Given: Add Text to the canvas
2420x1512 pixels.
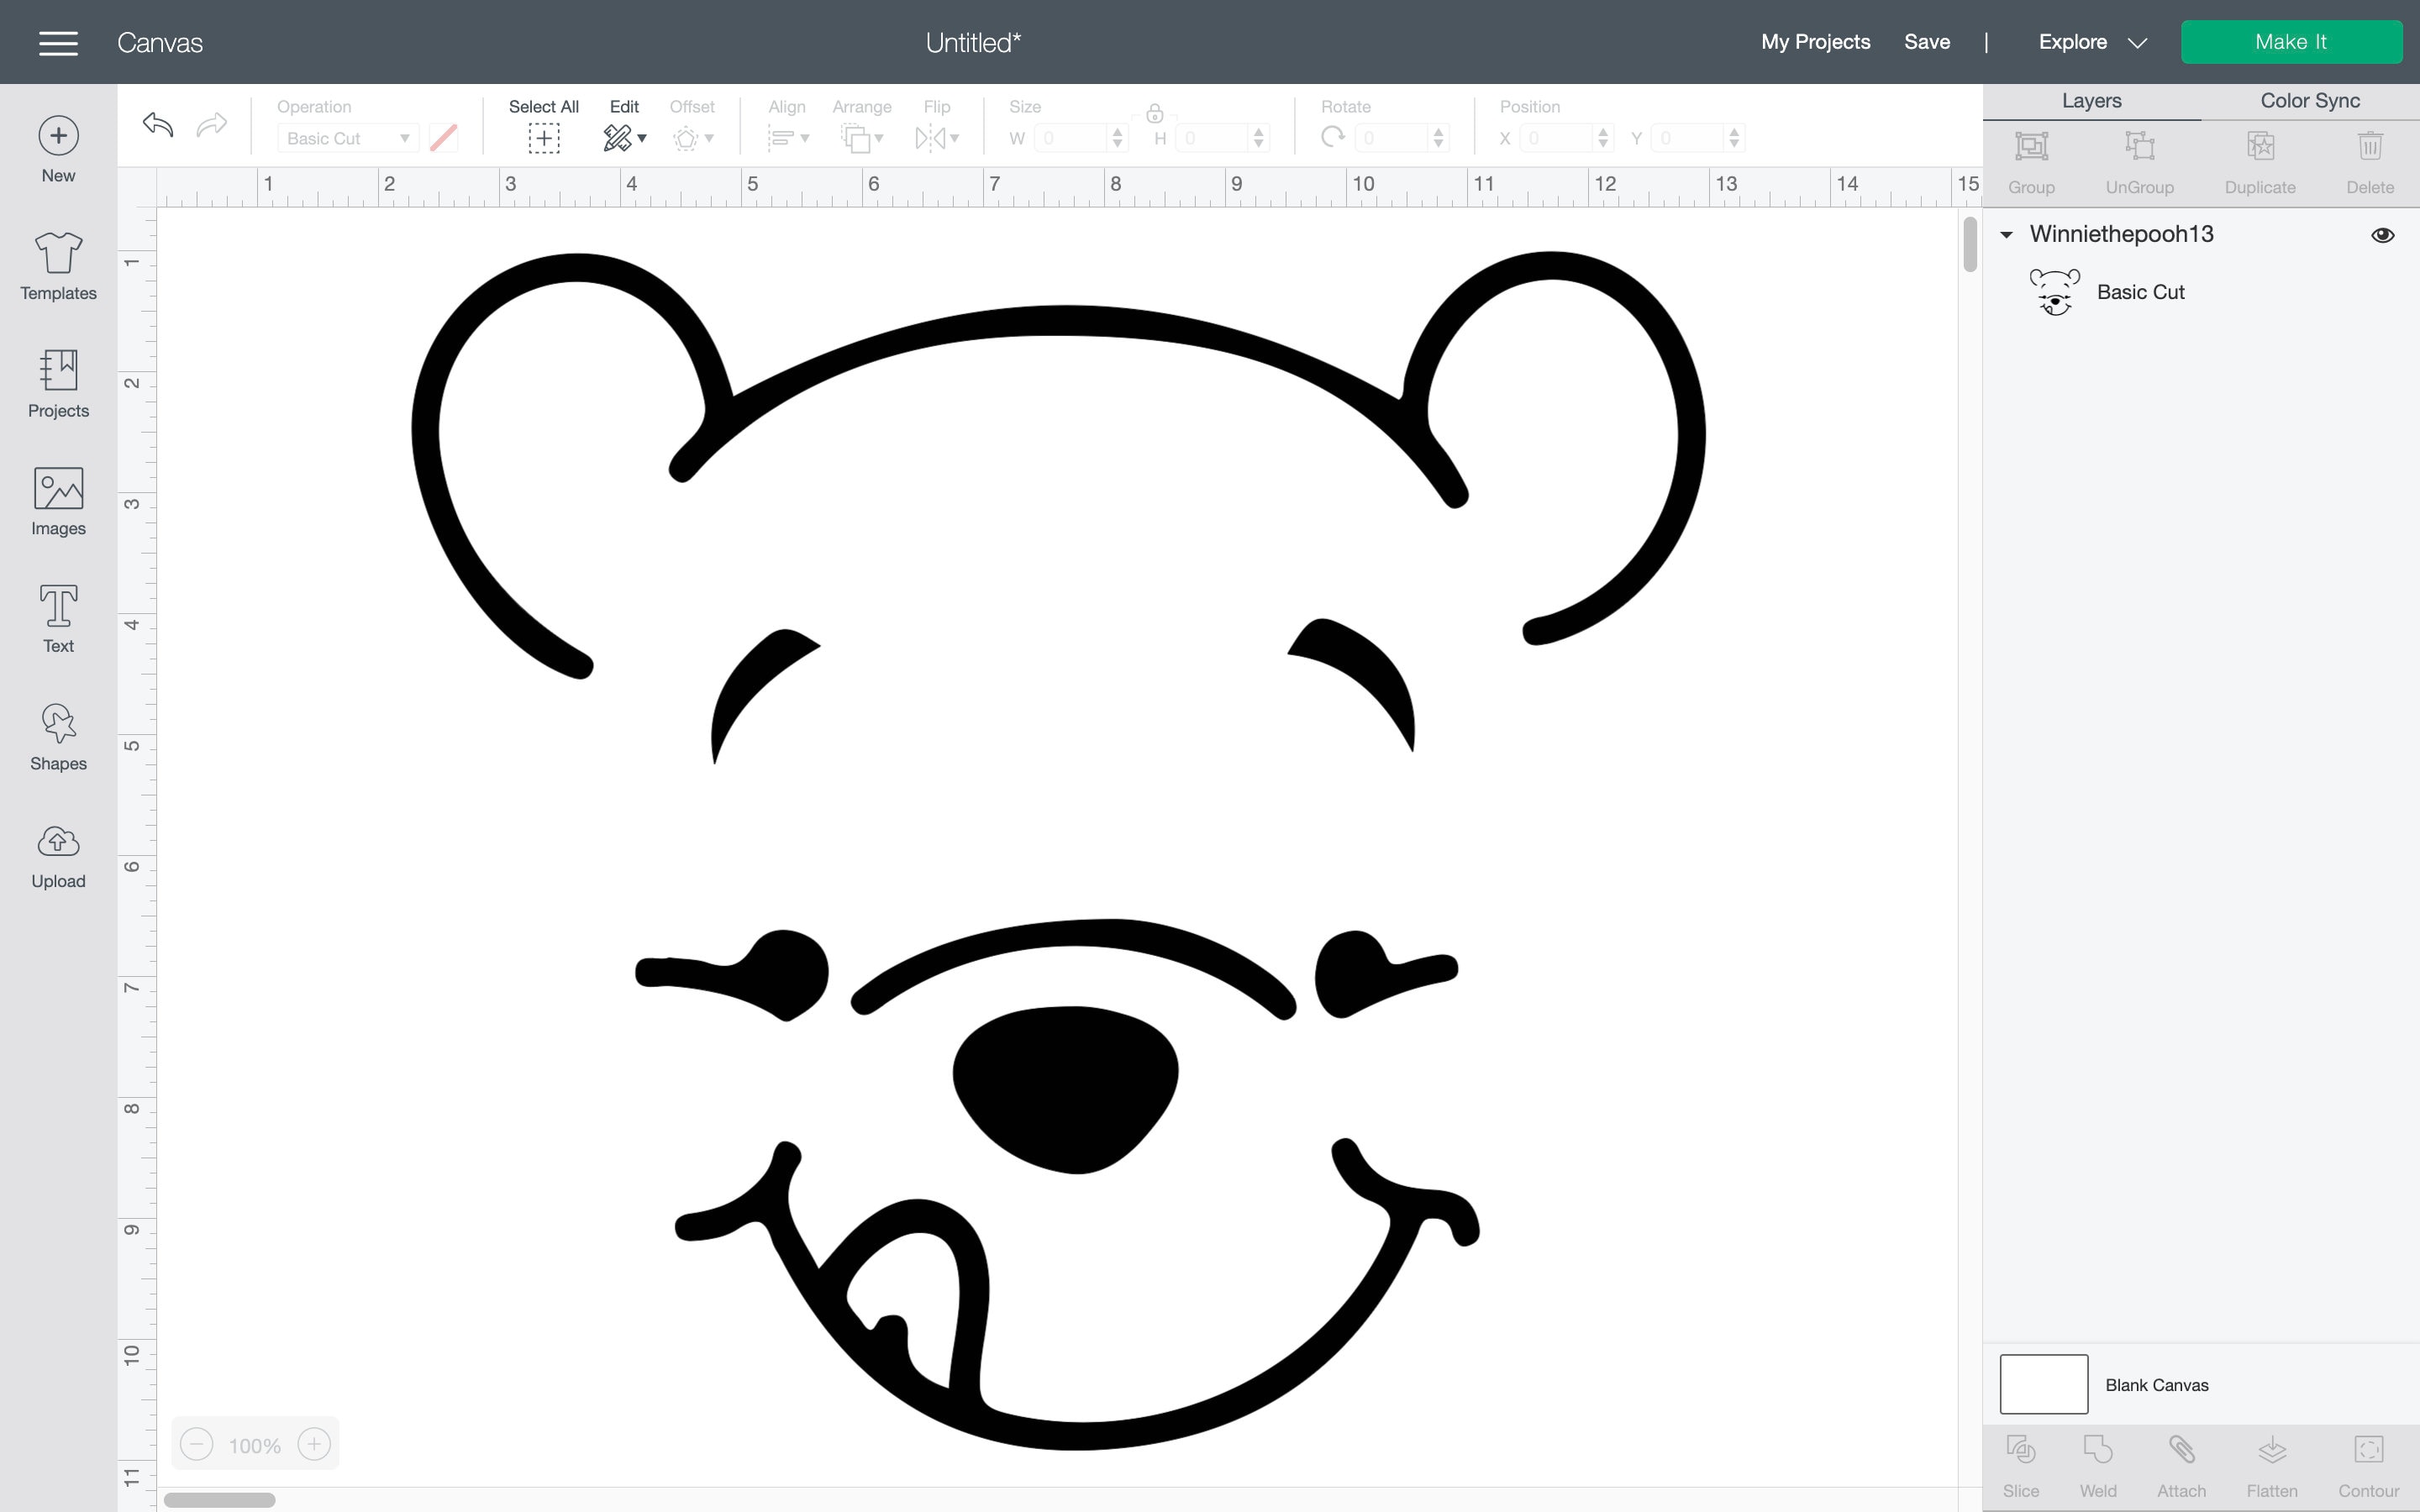Looking at the screenshot, I should coord(58,619).
